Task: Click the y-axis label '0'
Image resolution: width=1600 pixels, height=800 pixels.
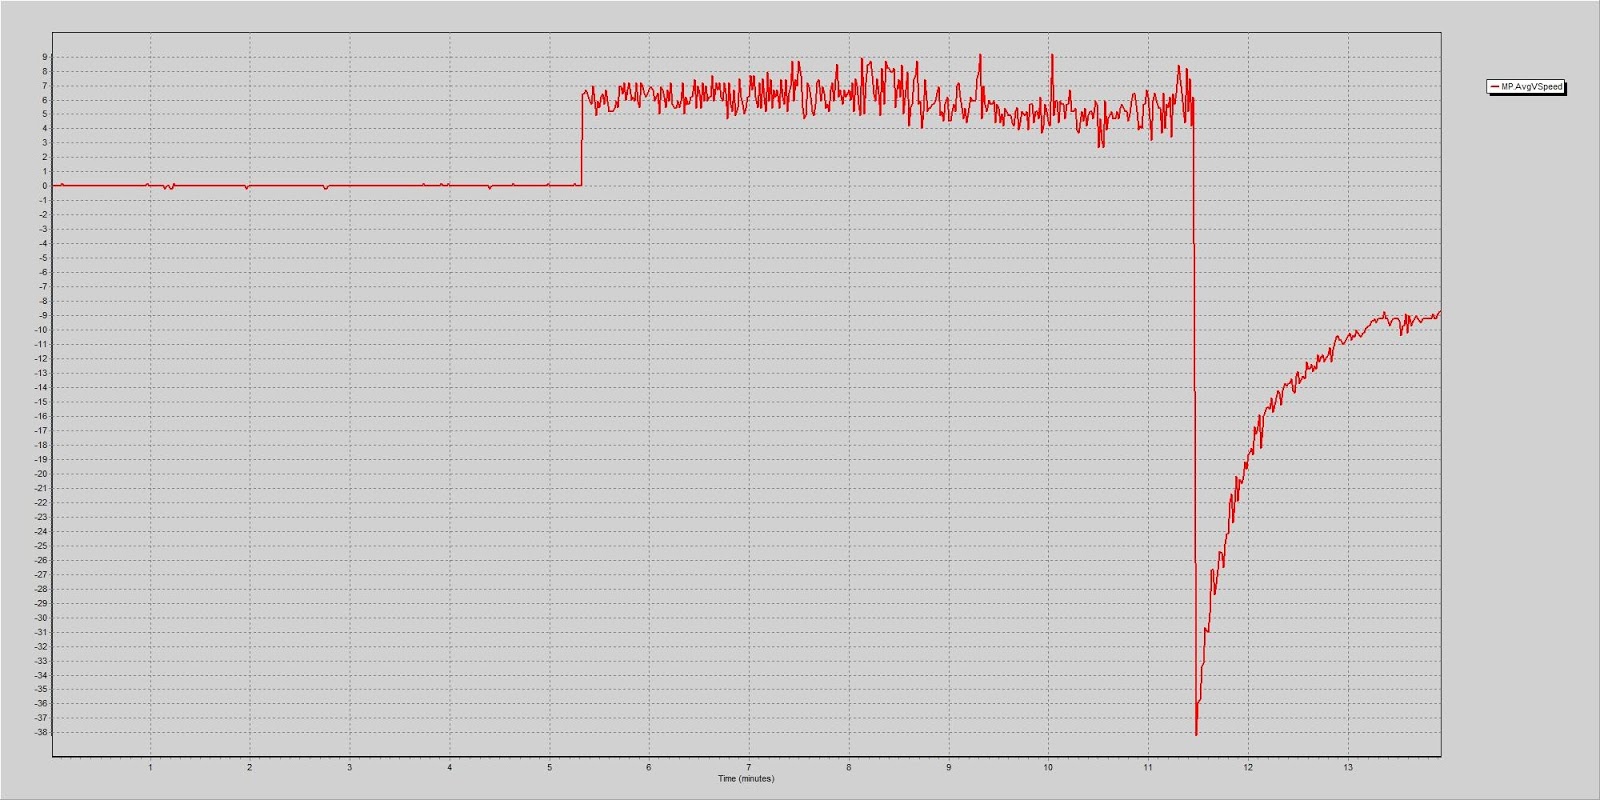Action: tap(44, 186)
